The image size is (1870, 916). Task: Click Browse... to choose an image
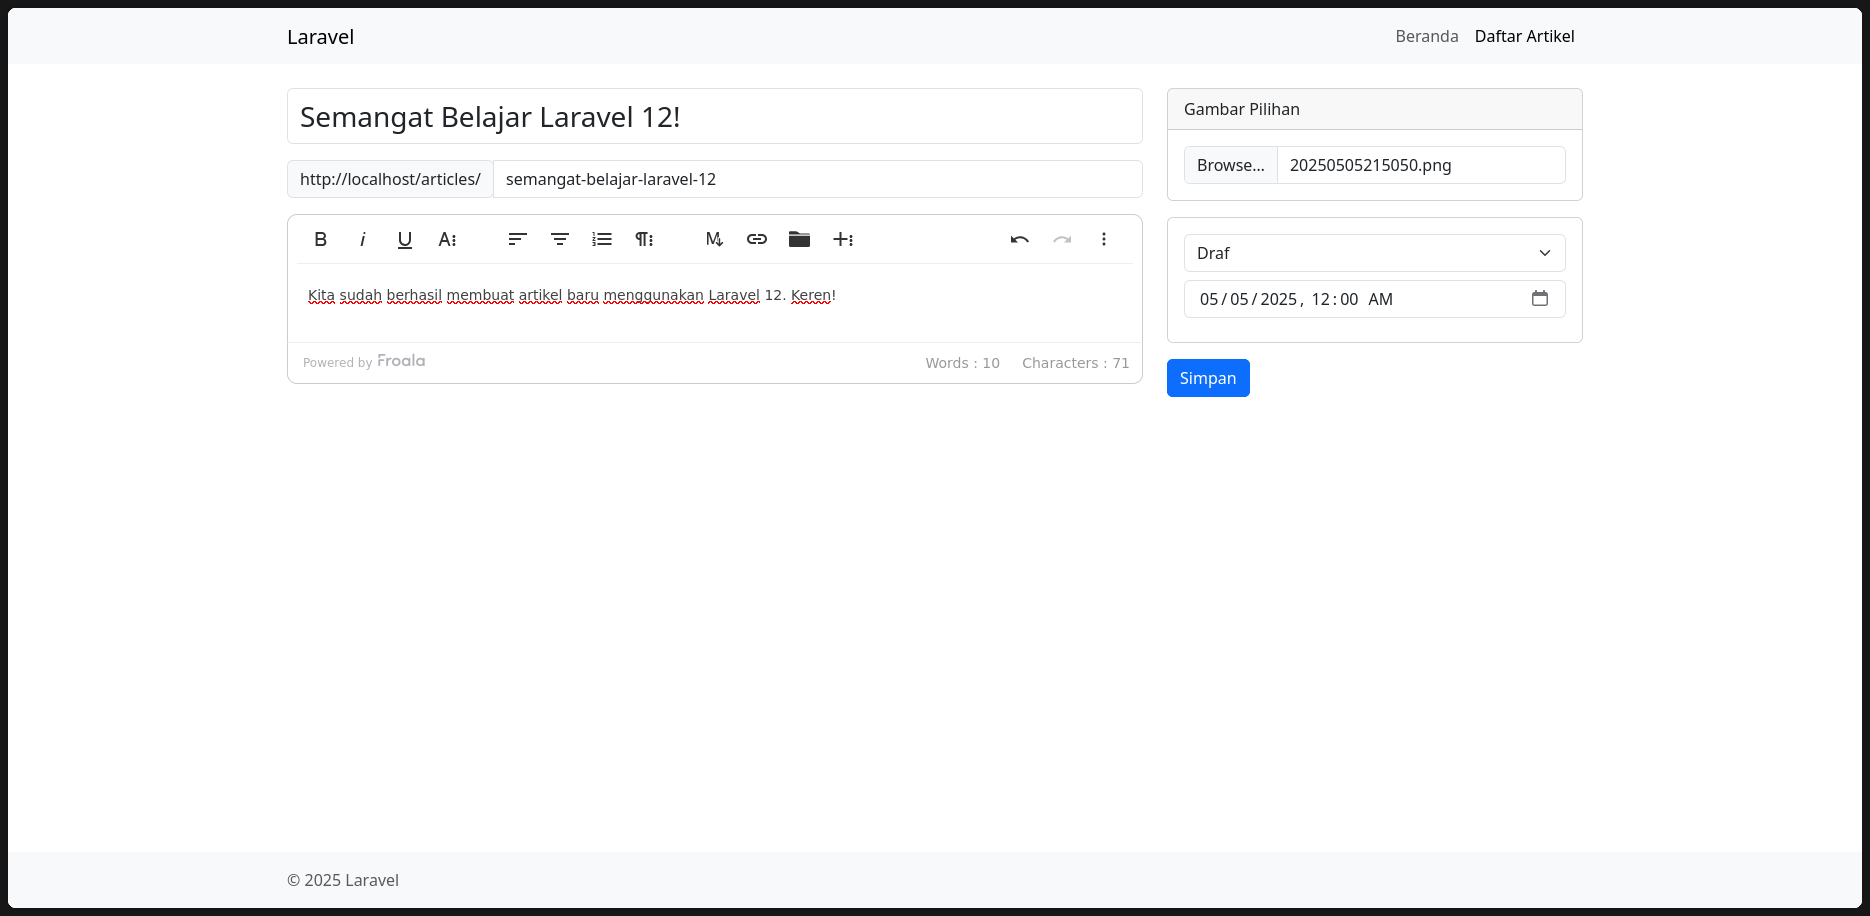click(1231, 165)
